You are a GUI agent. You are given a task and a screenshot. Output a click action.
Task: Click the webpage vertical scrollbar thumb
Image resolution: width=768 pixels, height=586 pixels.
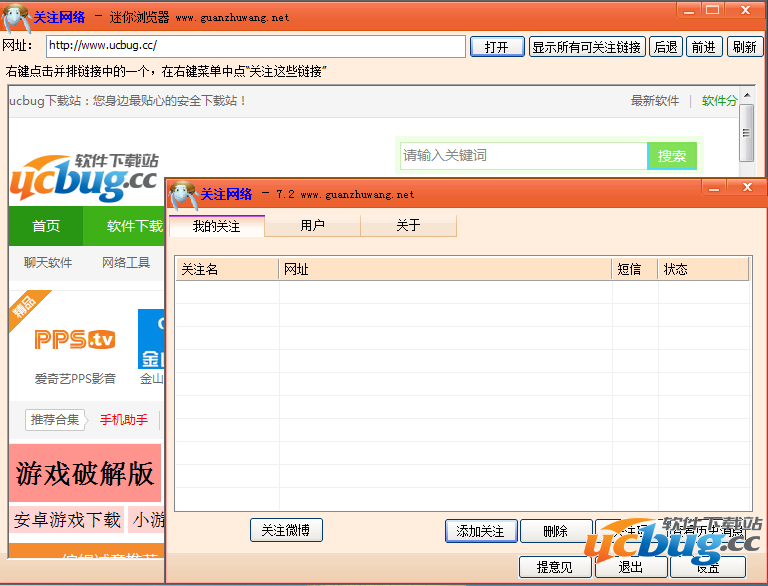746,133
